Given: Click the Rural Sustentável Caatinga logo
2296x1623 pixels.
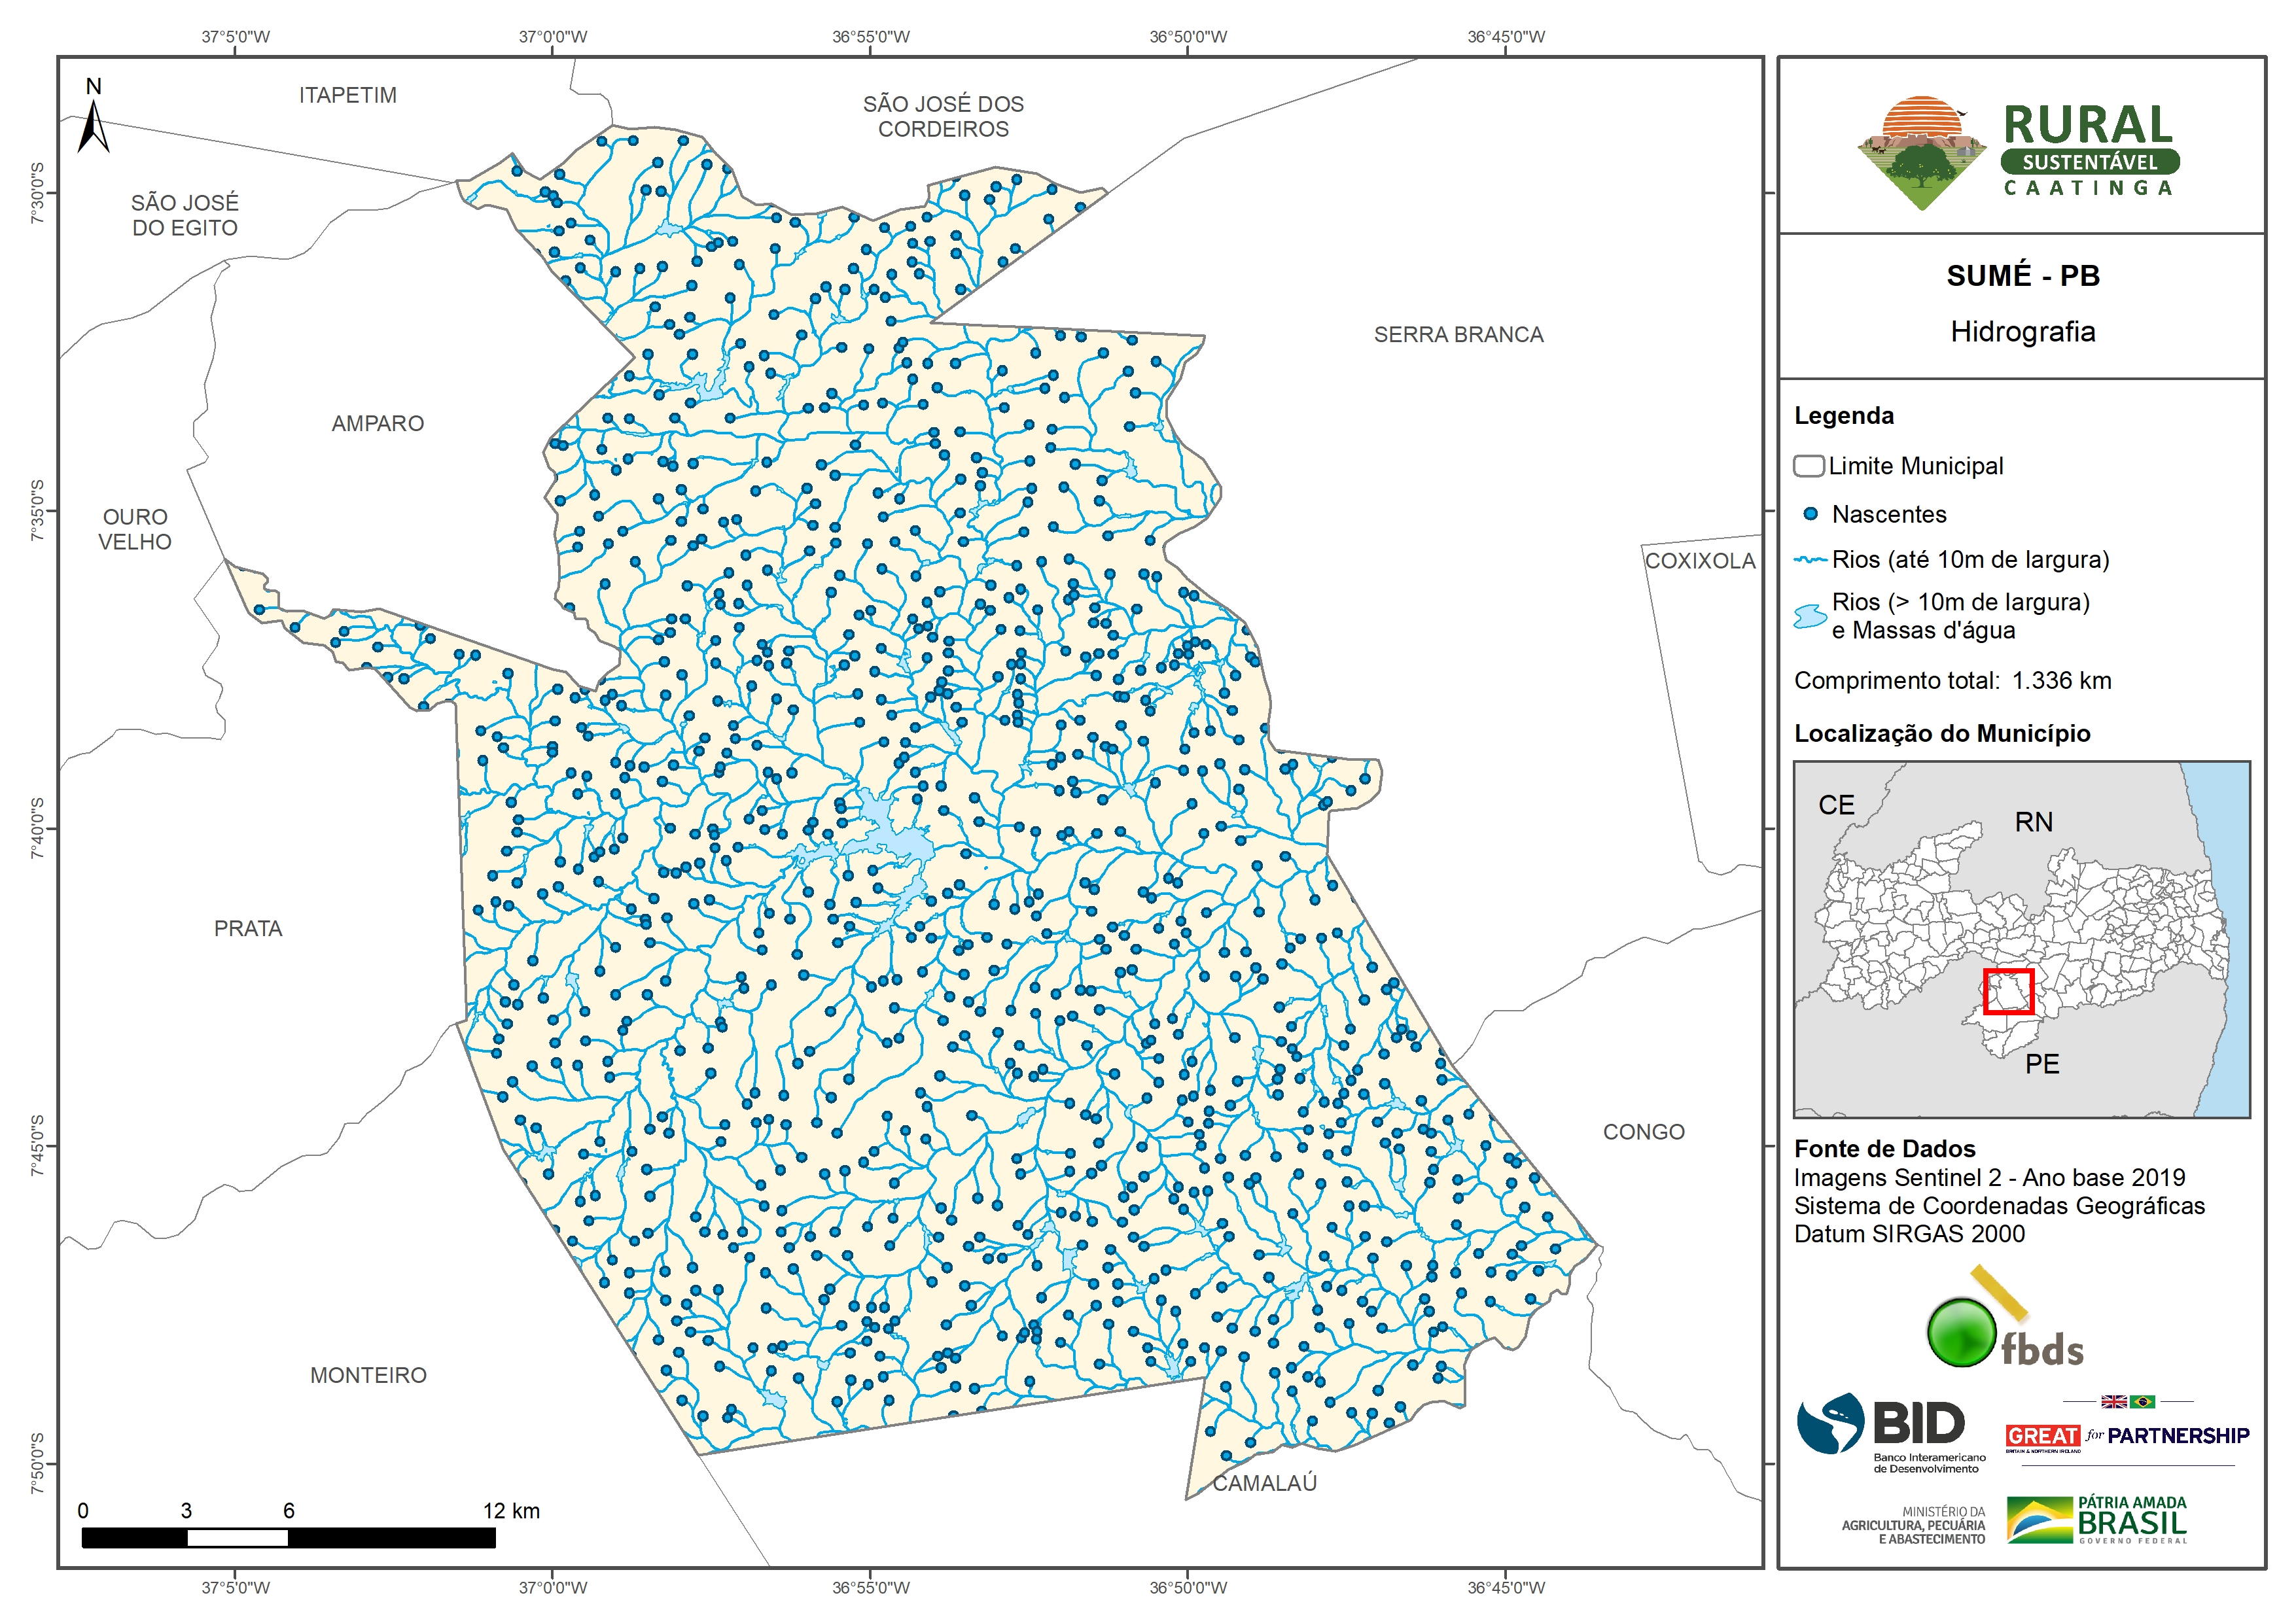Looking at the screenshot, I should (2018, 152).
